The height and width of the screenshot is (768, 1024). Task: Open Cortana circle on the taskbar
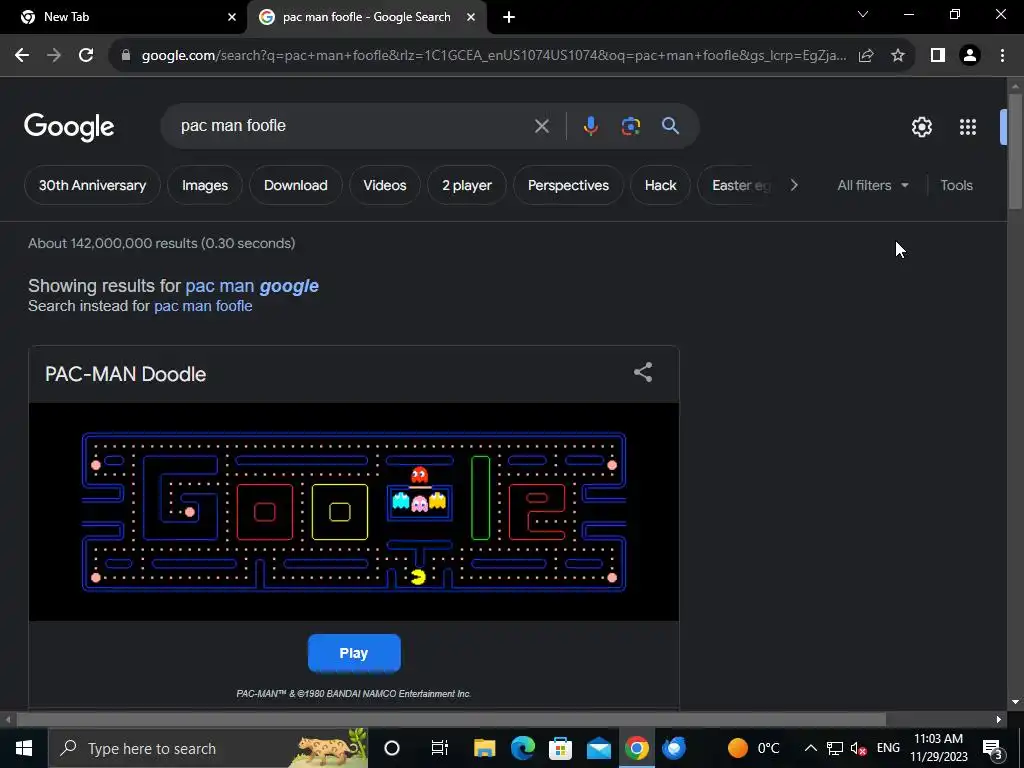click(392, 748)
